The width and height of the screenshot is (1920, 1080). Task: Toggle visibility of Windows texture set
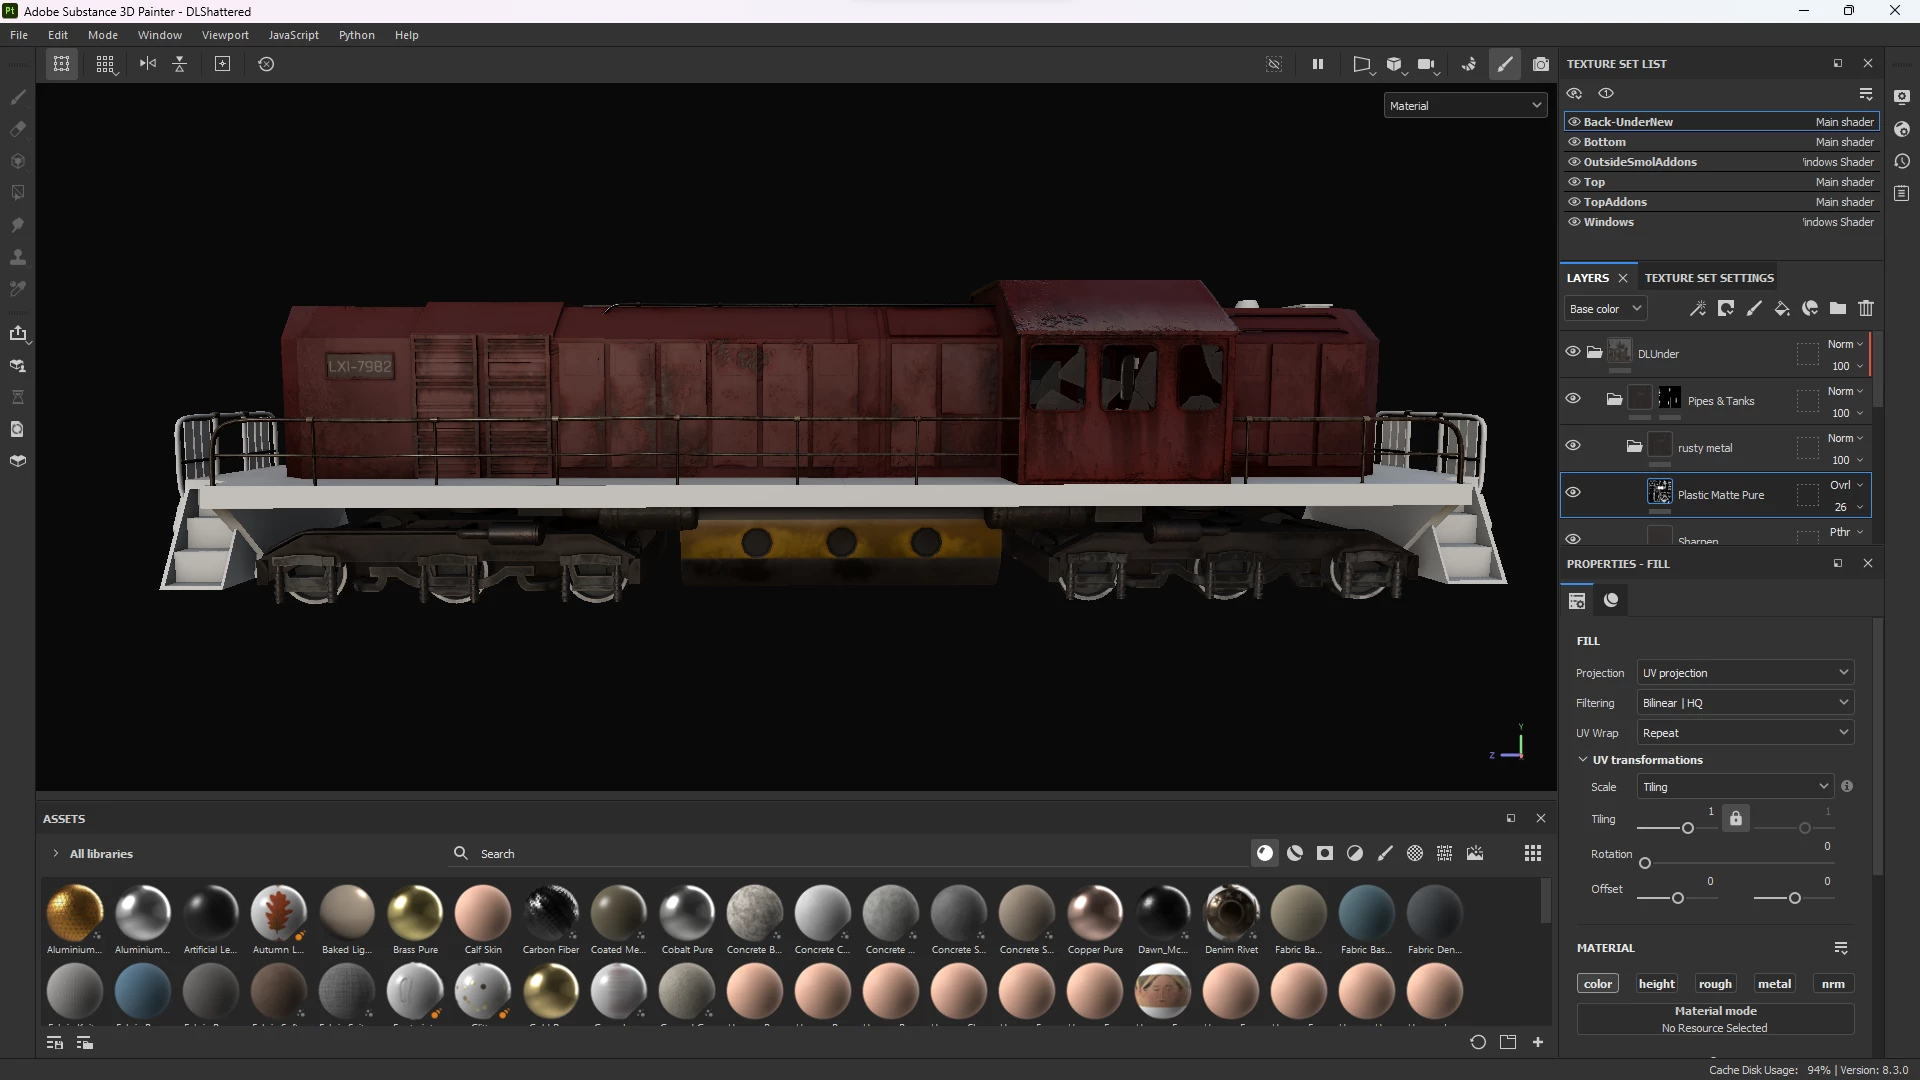1574,222
